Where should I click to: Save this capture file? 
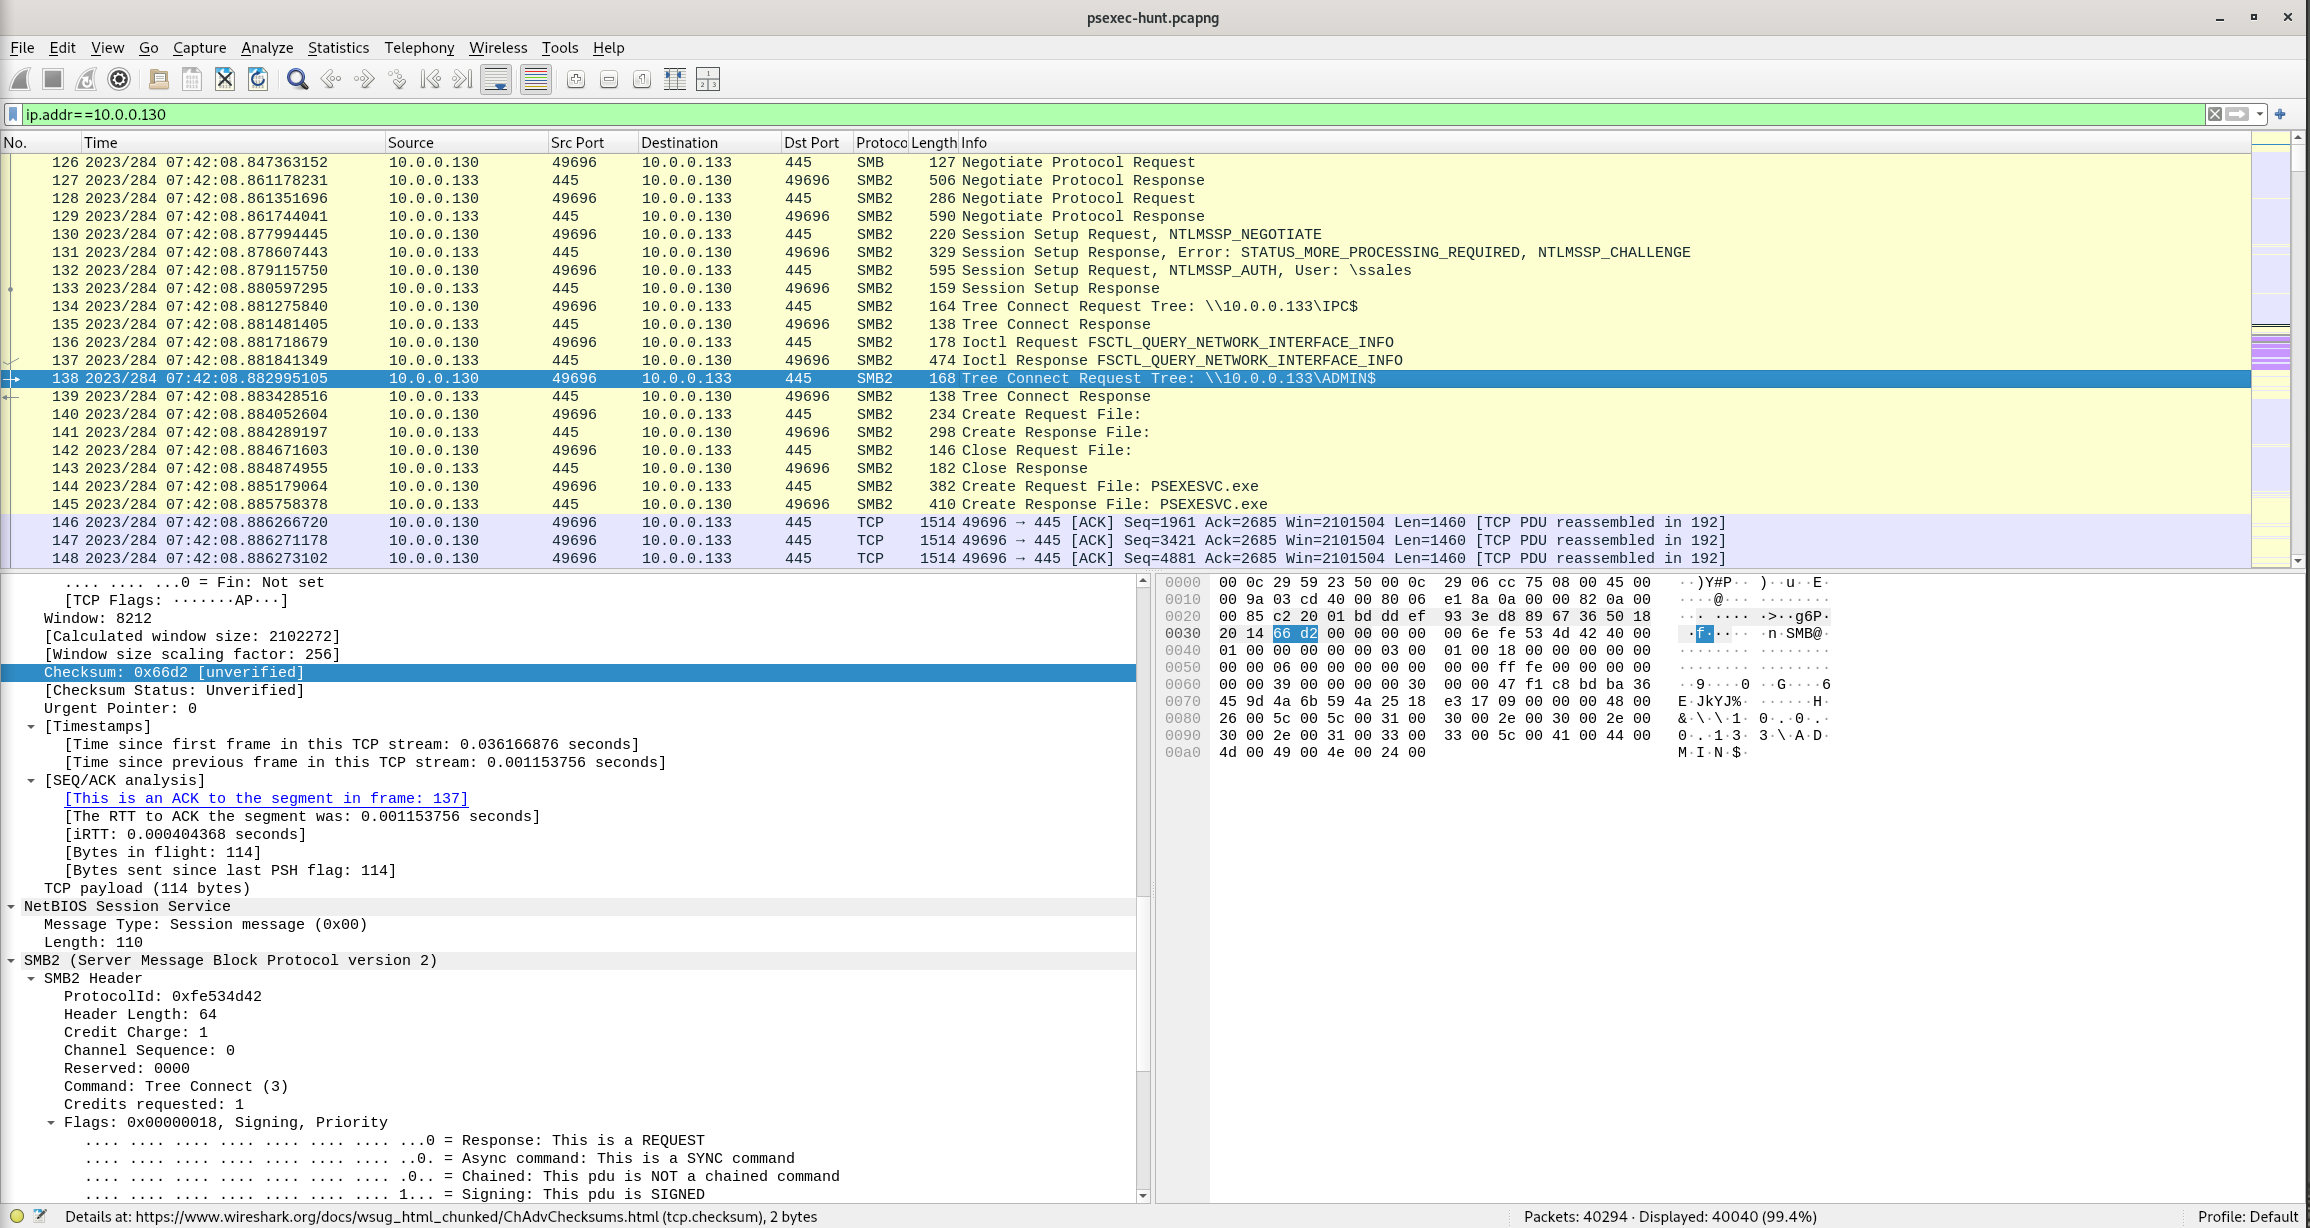point(192,79)
